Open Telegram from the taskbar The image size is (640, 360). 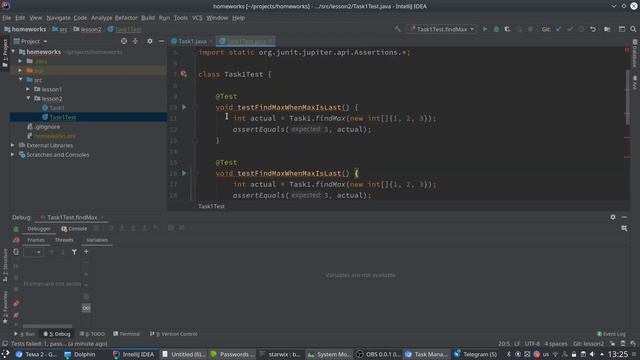[476, 354]
